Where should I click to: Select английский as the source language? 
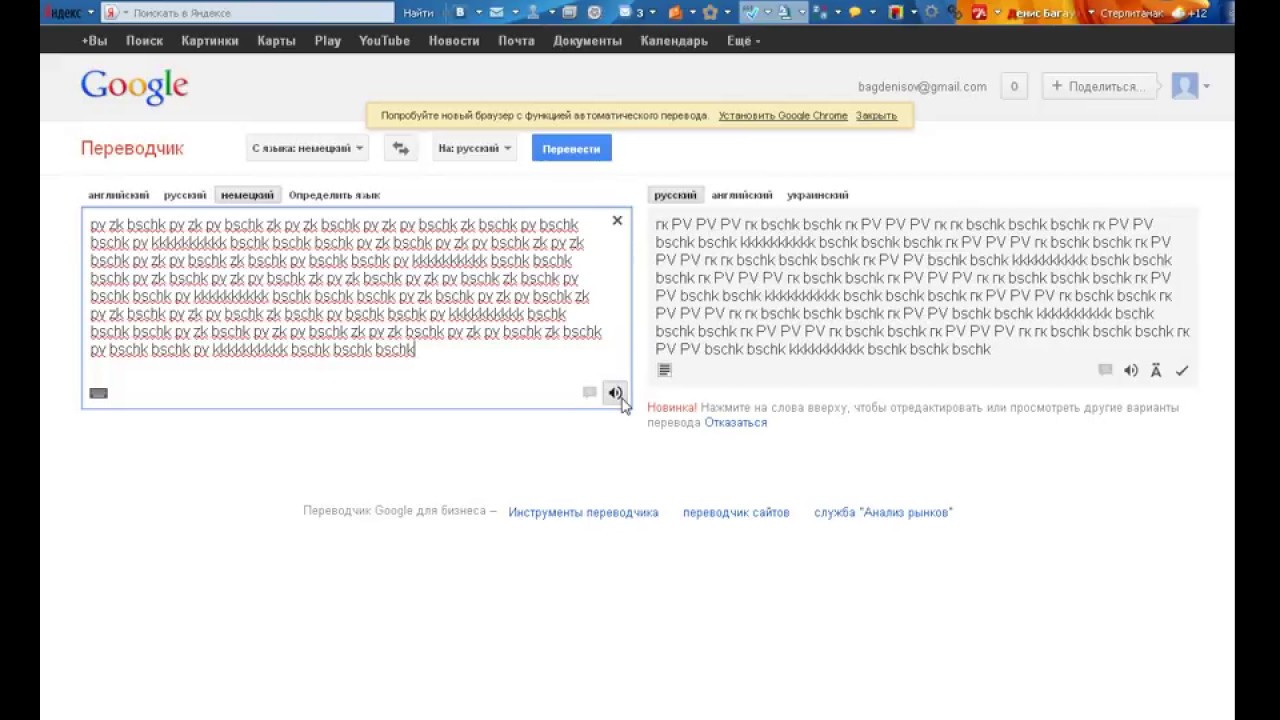pos(118,195)
